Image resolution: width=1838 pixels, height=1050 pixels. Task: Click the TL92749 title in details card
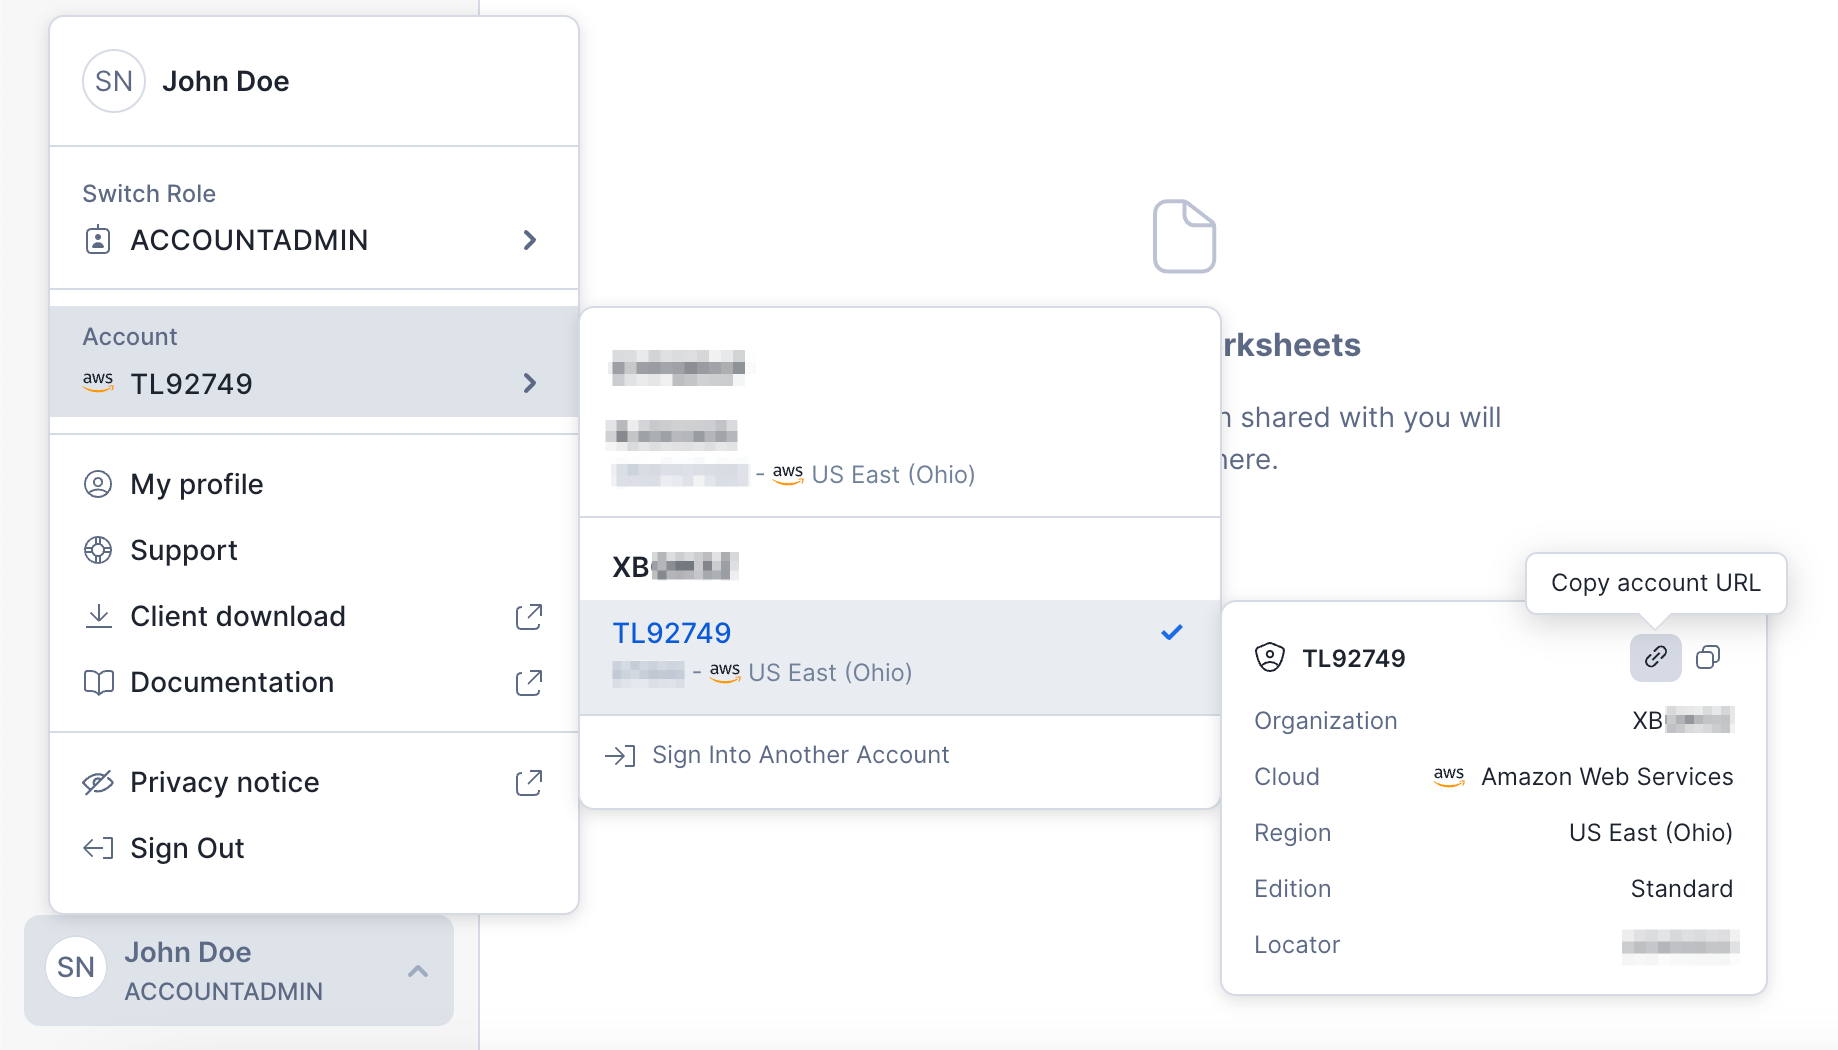tap(1354, 658)
